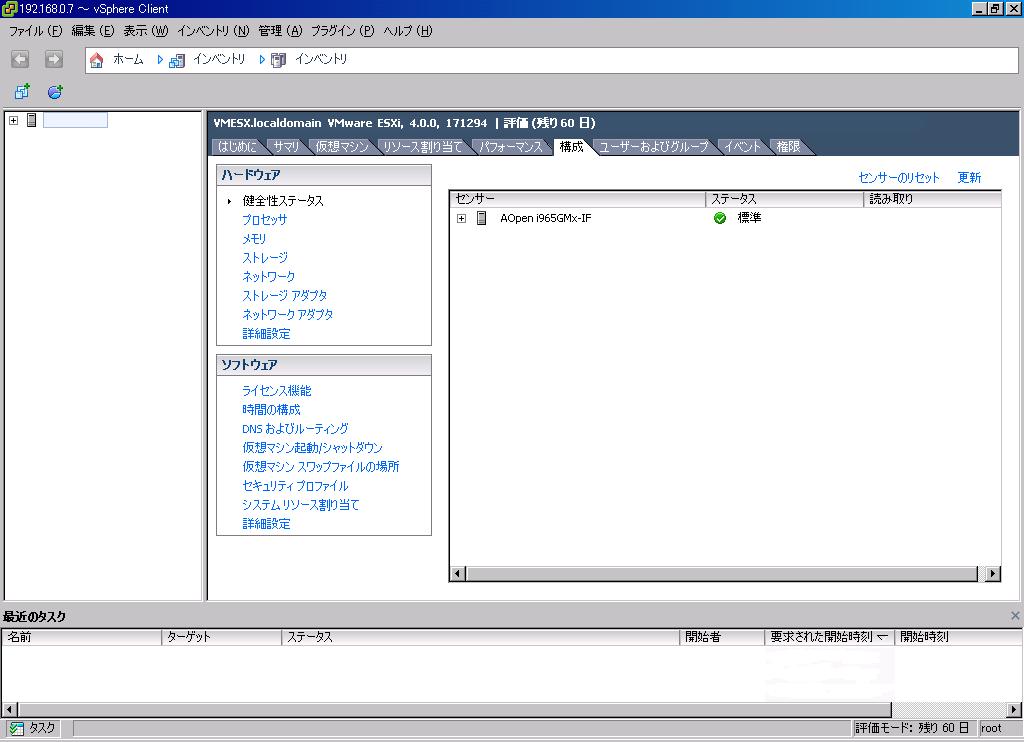The height and width of the screenshot is (742, 1024).
Task: Click the 名前 column header in recent tasks
Action: 82,637
